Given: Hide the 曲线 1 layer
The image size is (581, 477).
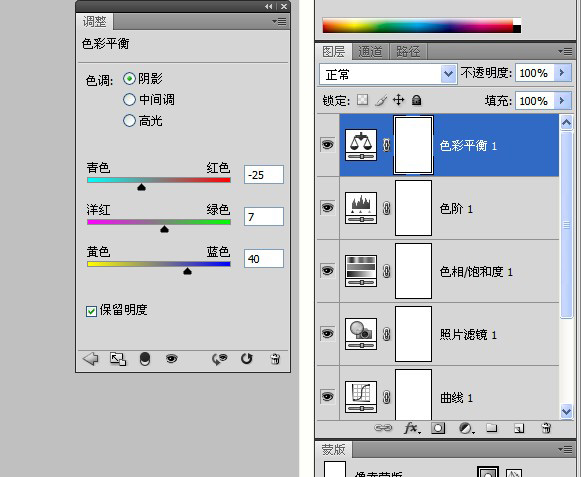Looking at the screenshot, I should [x=328, y=396].
